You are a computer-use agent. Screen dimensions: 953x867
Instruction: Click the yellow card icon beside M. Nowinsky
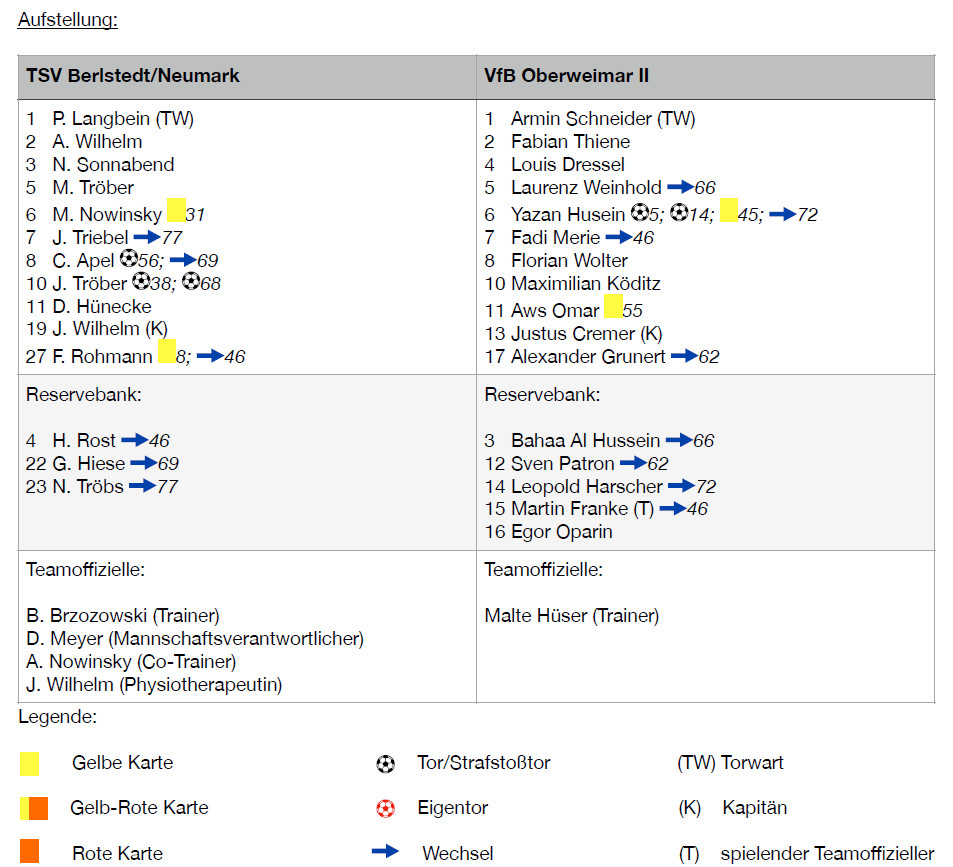(176, 210)
